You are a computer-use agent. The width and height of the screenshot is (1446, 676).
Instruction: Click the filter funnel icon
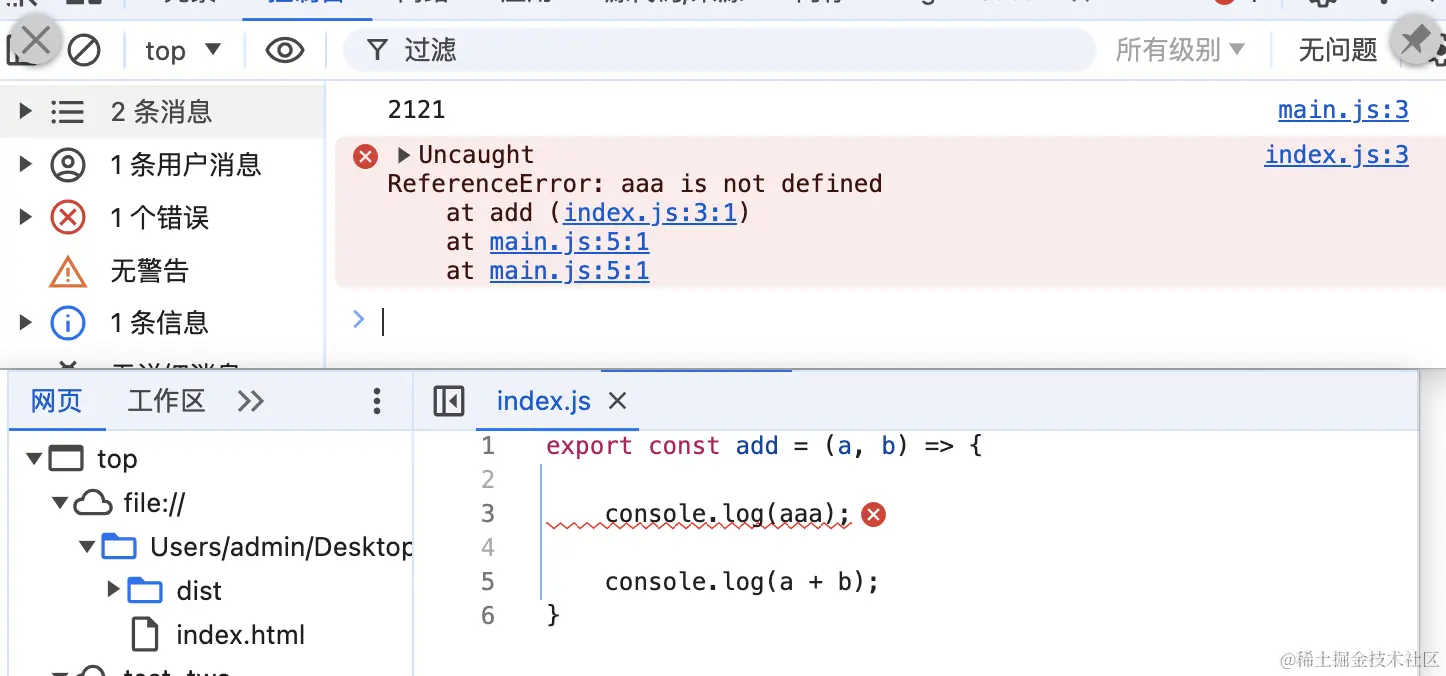click(377, 50)
